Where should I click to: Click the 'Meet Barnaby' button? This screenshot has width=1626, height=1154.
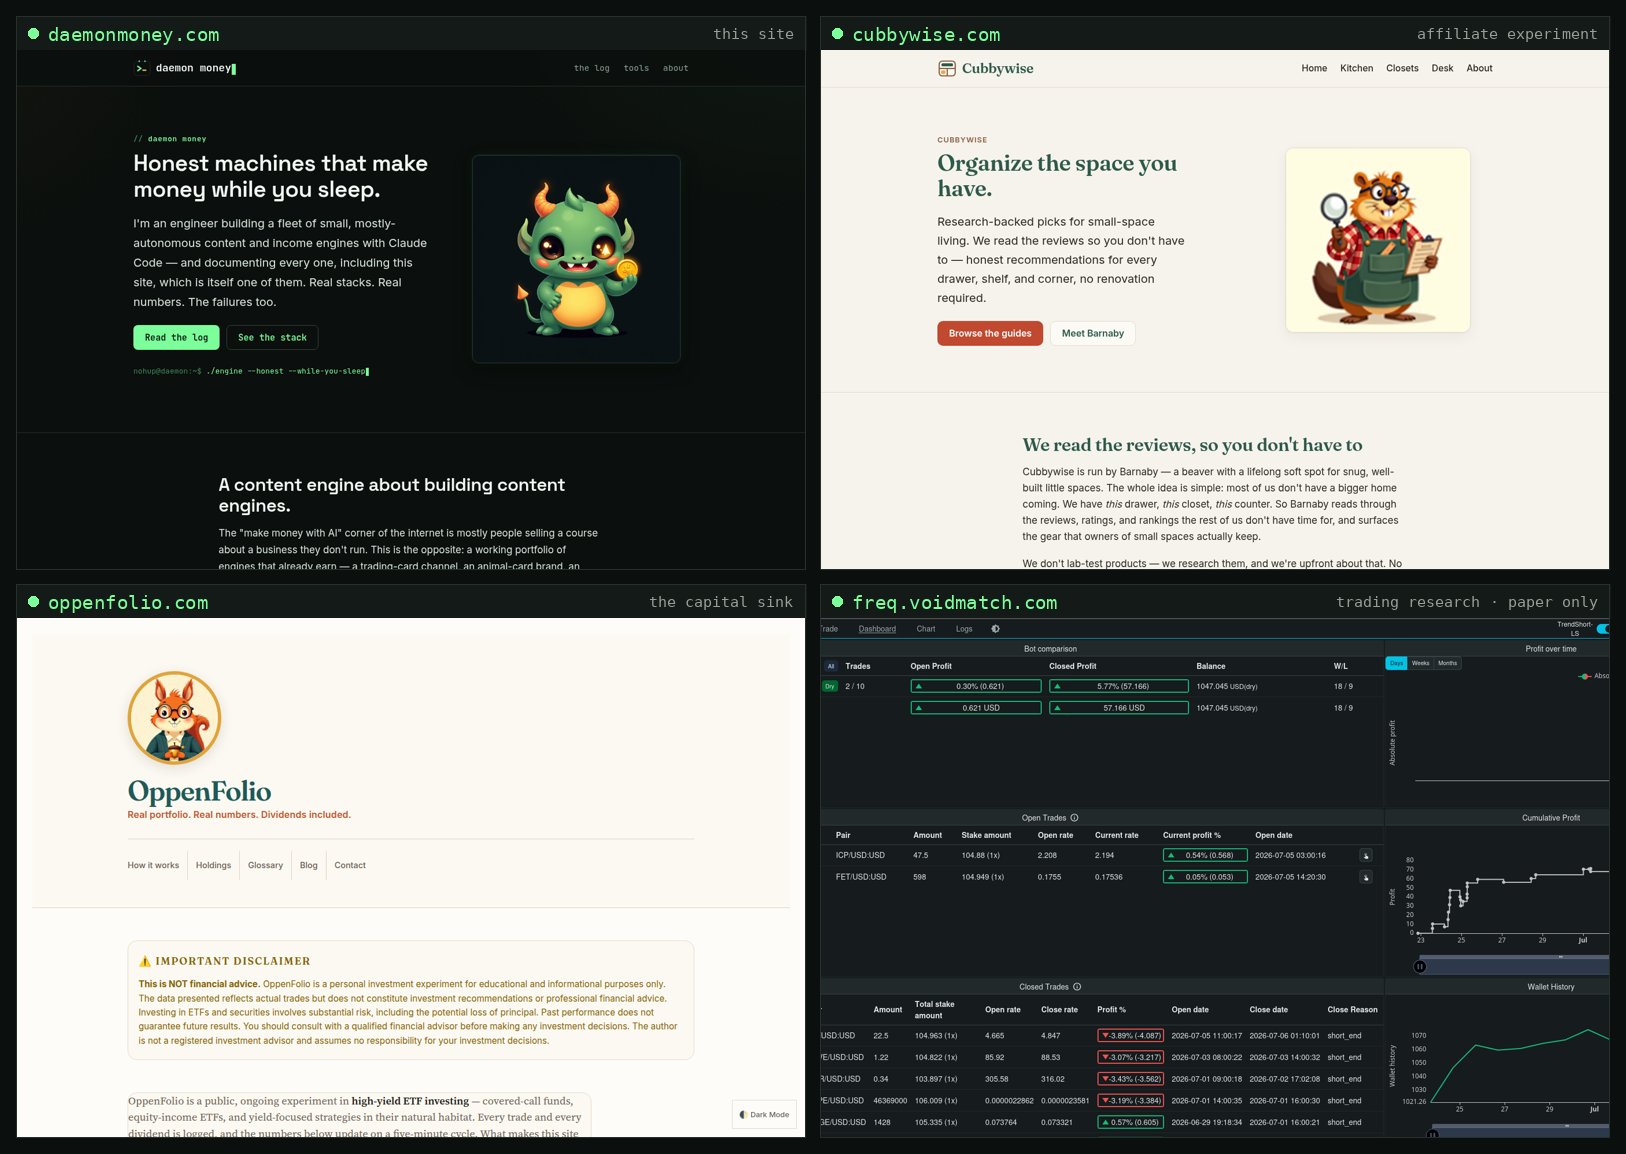(1092, 333)
